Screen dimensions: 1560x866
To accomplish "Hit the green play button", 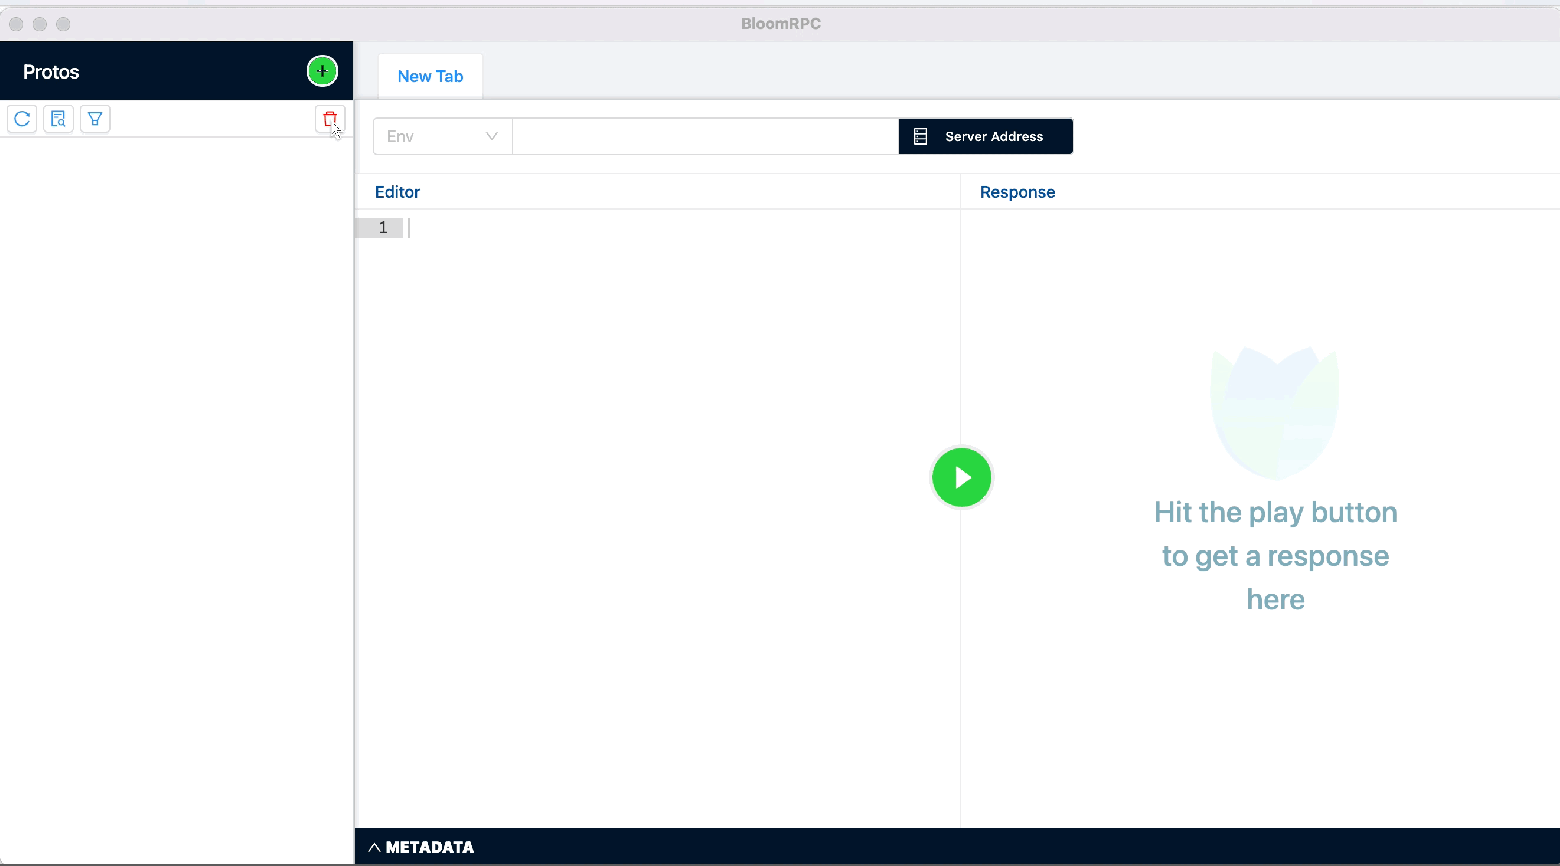I will (961, 477).
